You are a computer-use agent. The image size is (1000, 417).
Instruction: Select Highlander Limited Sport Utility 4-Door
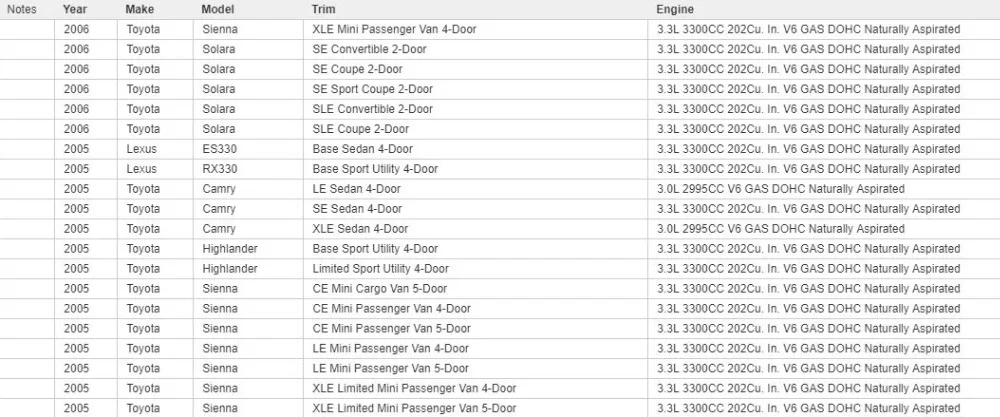(380, 268)
